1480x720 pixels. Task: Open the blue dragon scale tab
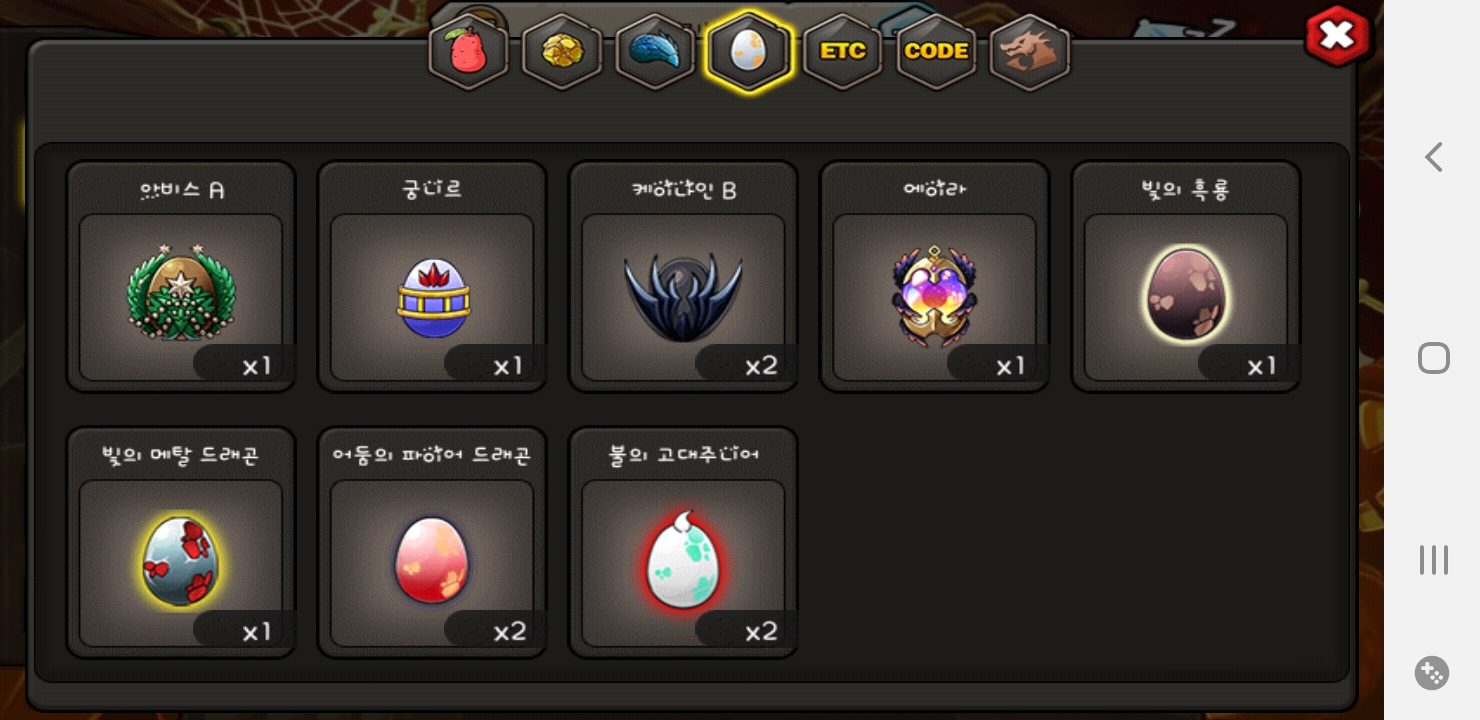point(655,52)
